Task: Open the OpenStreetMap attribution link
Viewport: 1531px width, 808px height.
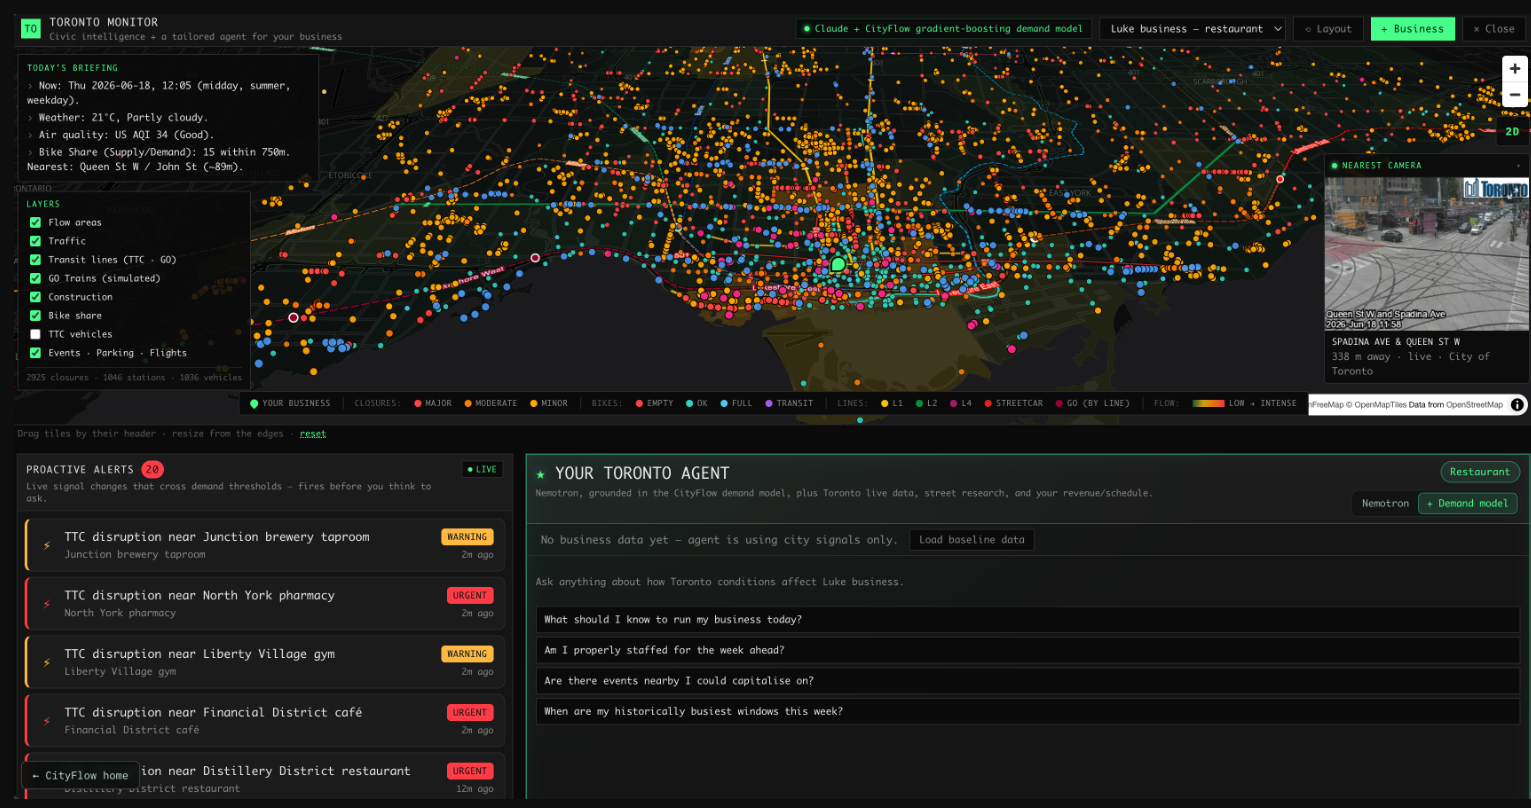Action: (1474, 404)
